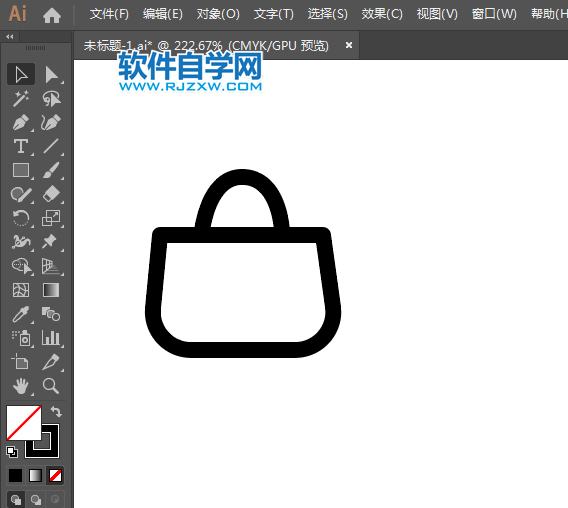The image size is (568, 508).
Task: Select the Perspective Grid tool
Action: [x=51, y=266]
